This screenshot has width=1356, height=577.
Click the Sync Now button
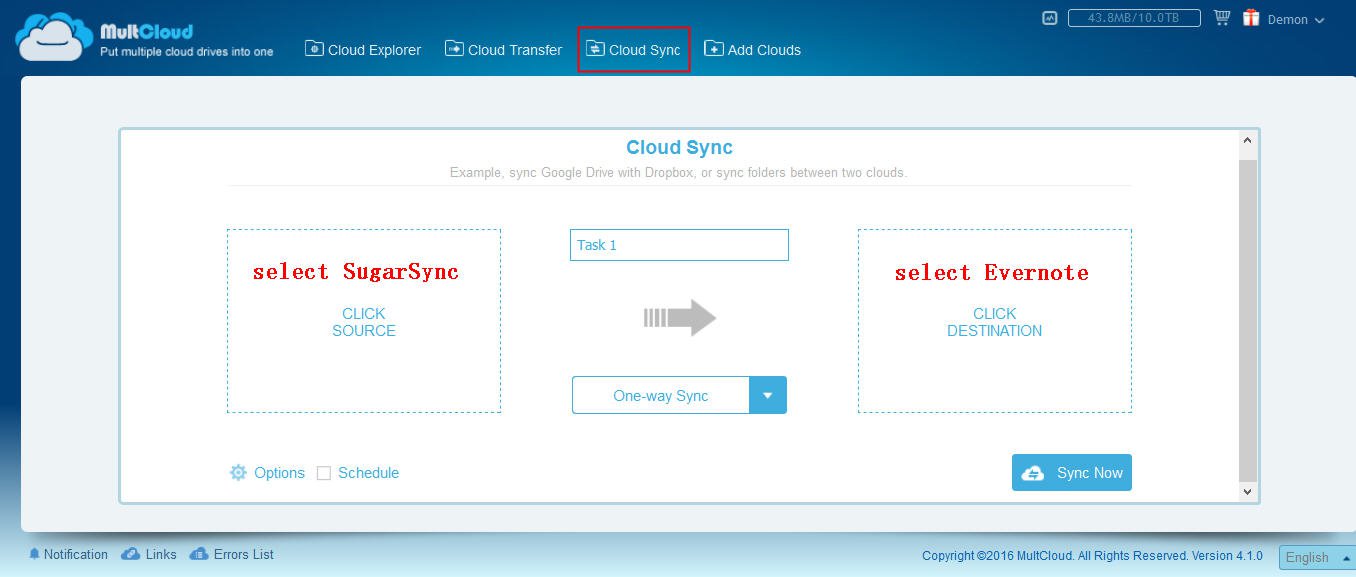coord(1072,473)
